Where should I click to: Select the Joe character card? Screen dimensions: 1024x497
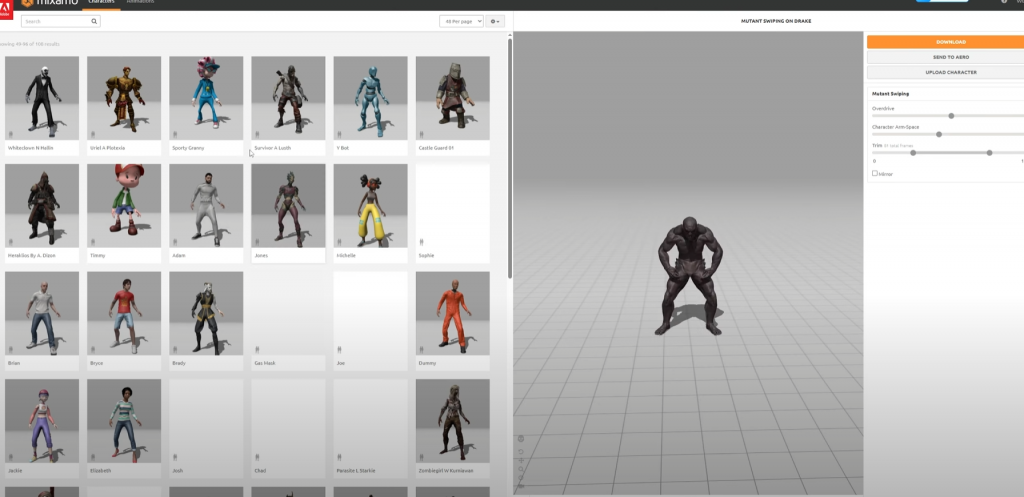(370, 321)
